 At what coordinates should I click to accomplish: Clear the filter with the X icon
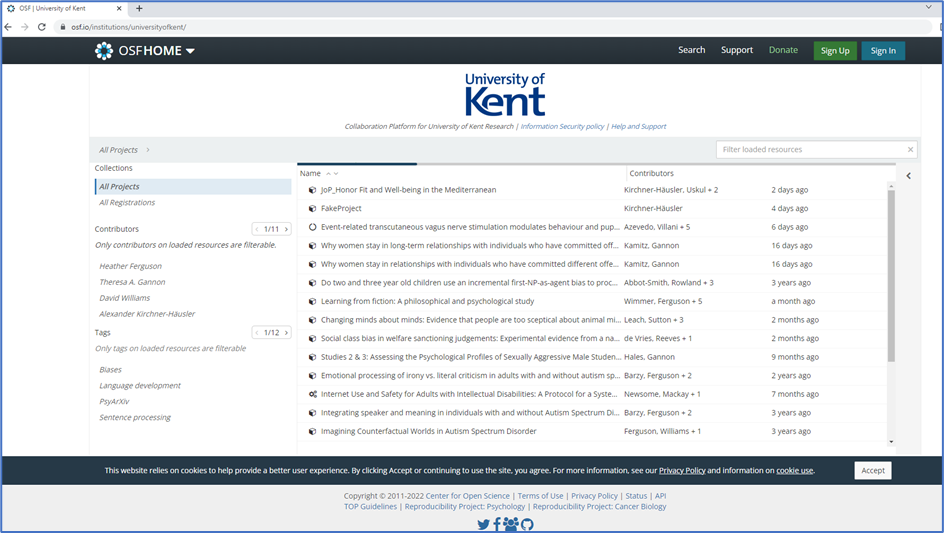click(910, 150)
